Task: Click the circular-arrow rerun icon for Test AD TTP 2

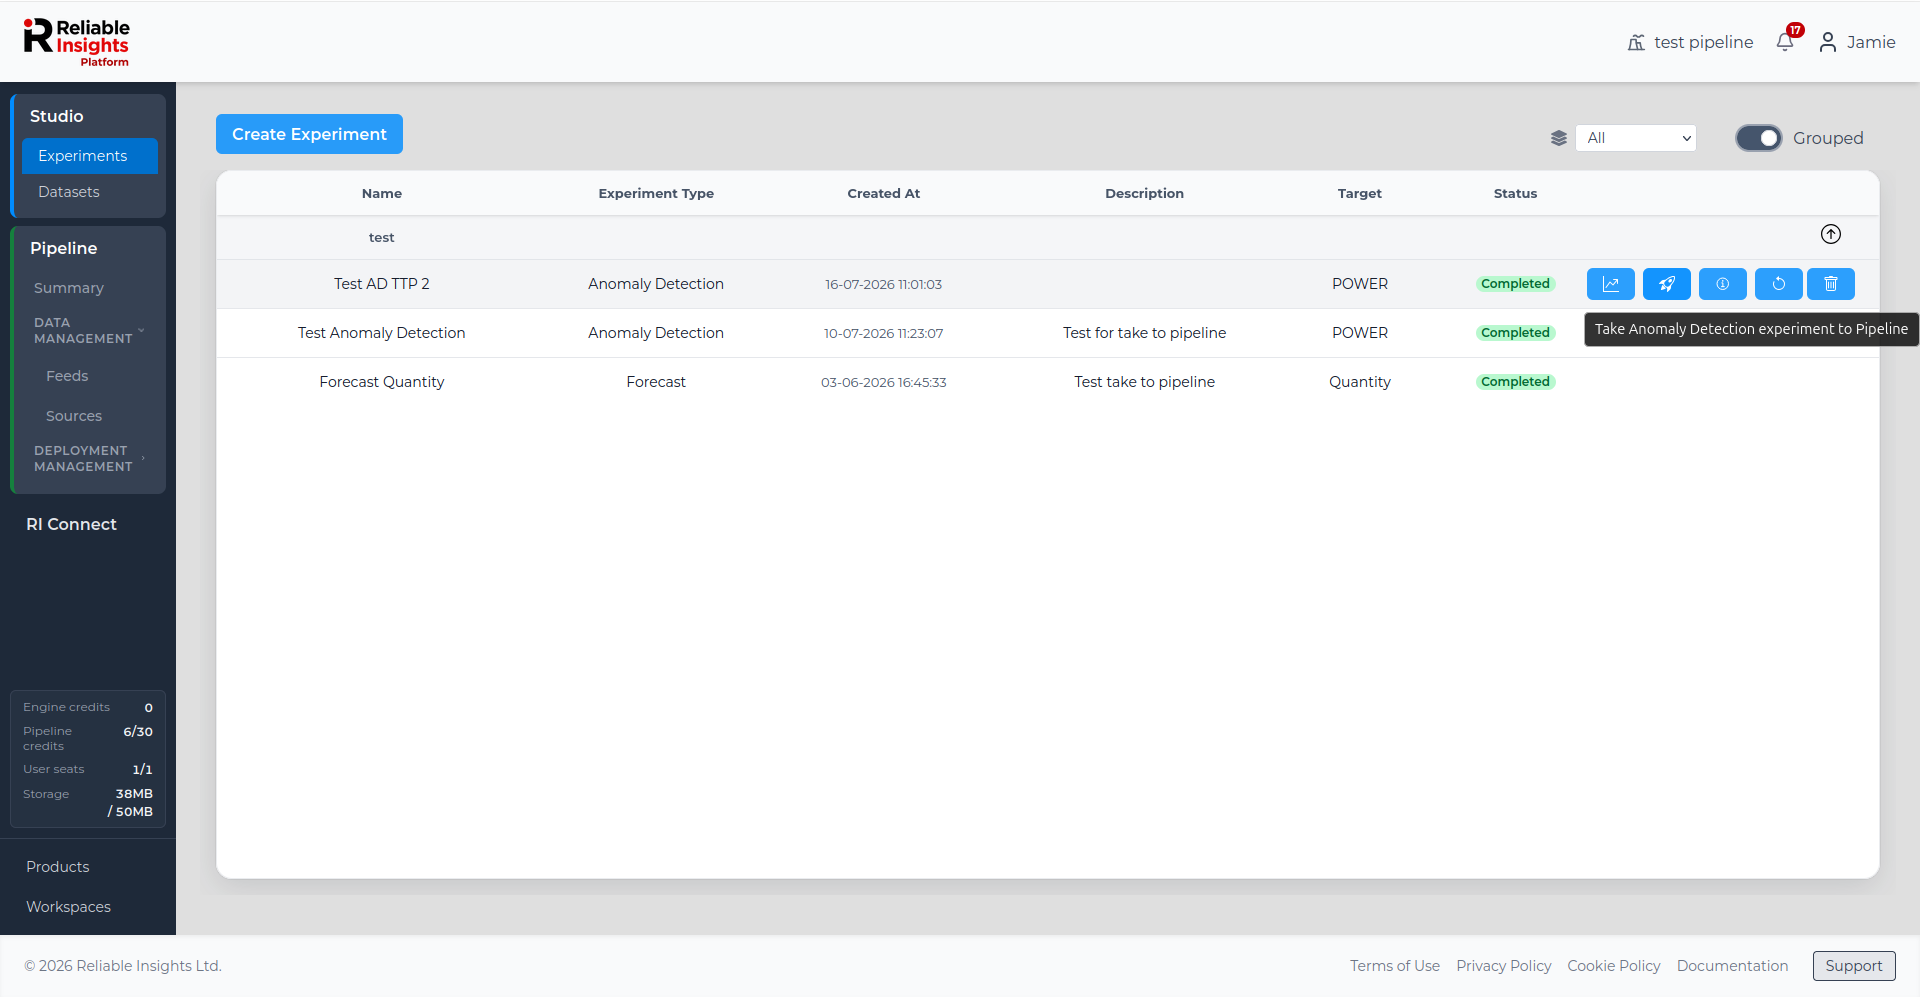Action: point(1778,284)
